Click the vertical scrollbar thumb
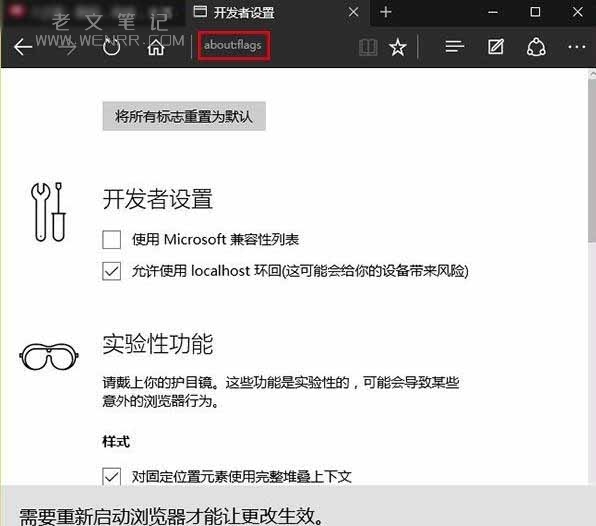 click(x=592, y=160)
